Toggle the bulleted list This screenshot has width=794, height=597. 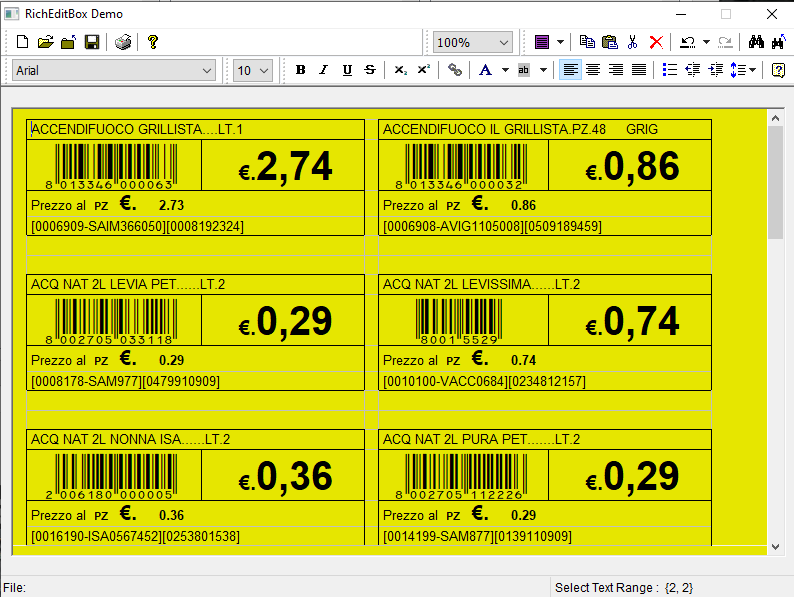(x=670, y=70)
